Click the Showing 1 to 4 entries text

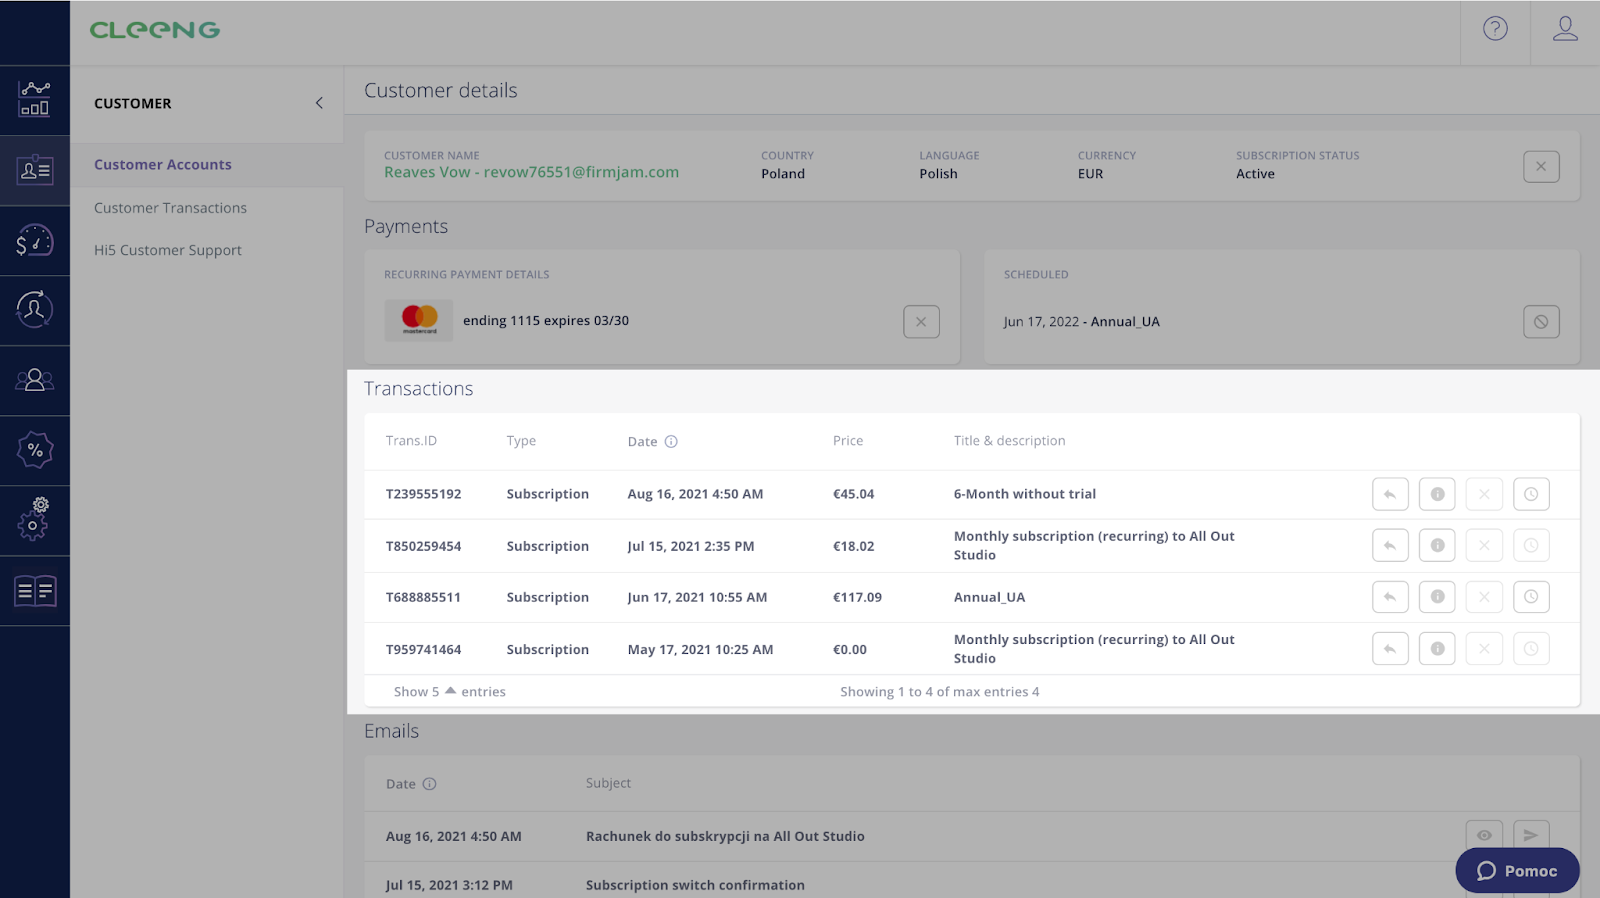point(940,692)
